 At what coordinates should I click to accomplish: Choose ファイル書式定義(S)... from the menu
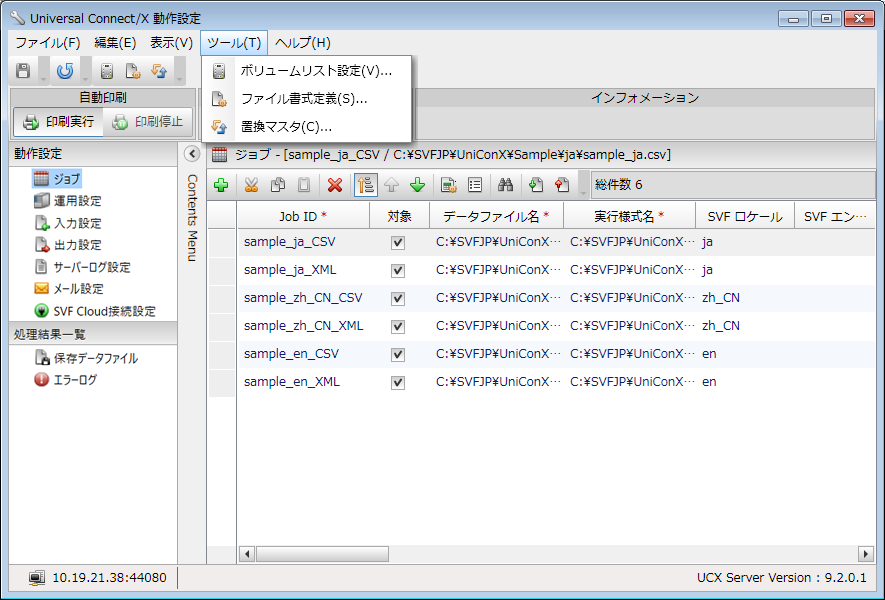coord(307,99)
